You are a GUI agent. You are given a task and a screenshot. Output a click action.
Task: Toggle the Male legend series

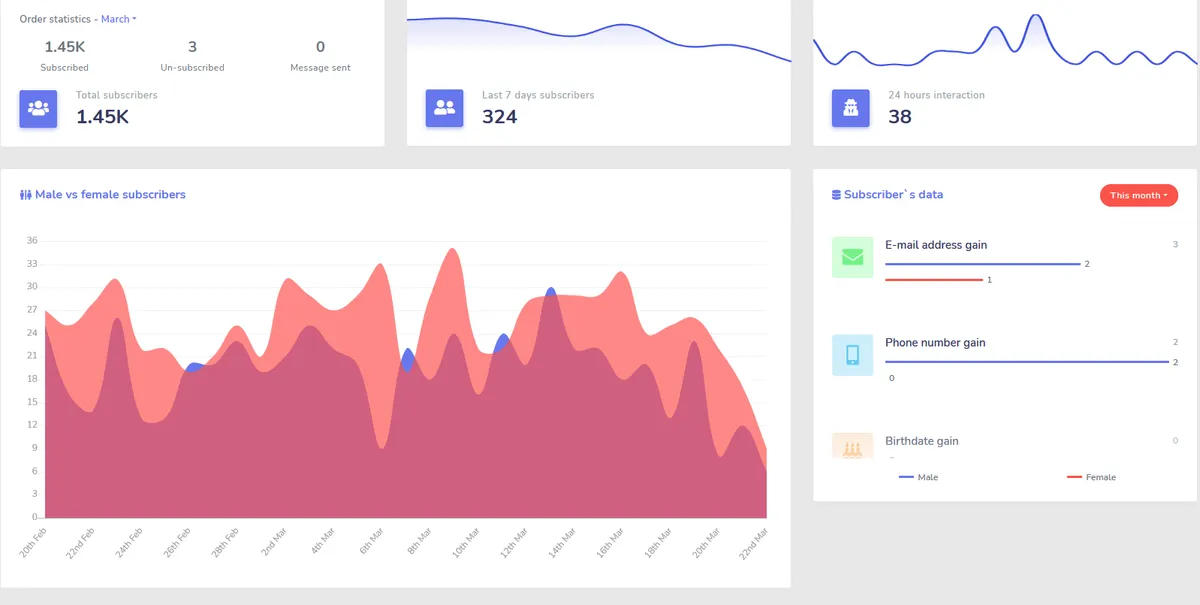tap(918, 477)
